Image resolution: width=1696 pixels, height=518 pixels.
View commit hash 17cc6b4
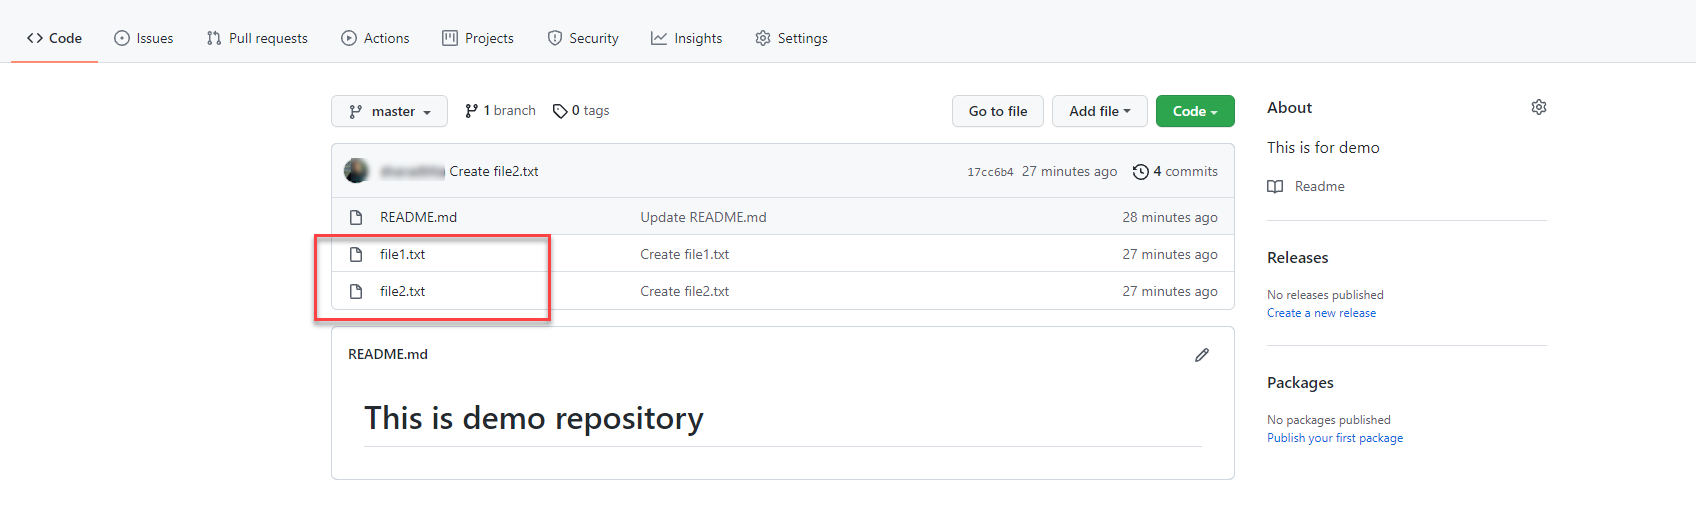click(989, 172)
